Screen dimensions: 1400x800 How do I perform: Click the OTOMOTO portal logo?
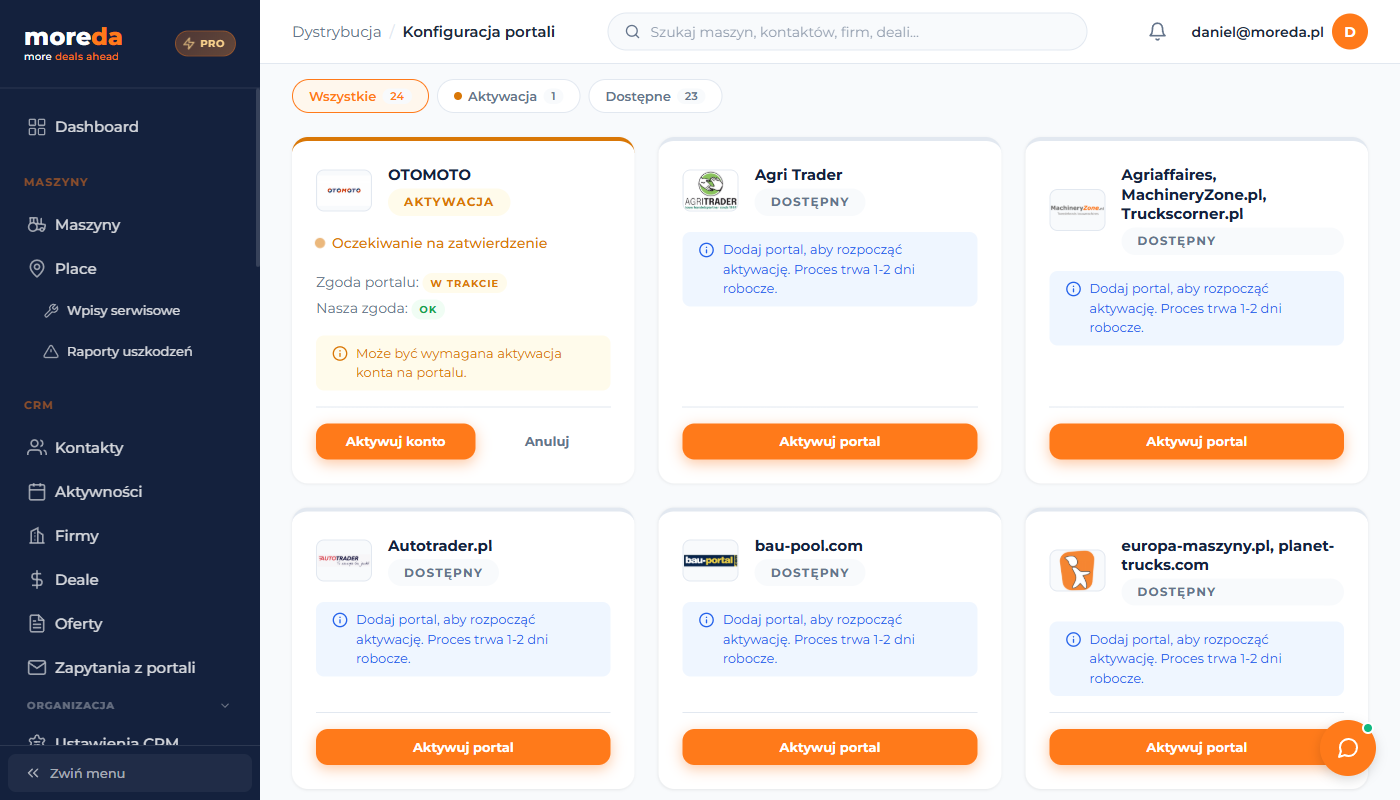coord(344,191)
